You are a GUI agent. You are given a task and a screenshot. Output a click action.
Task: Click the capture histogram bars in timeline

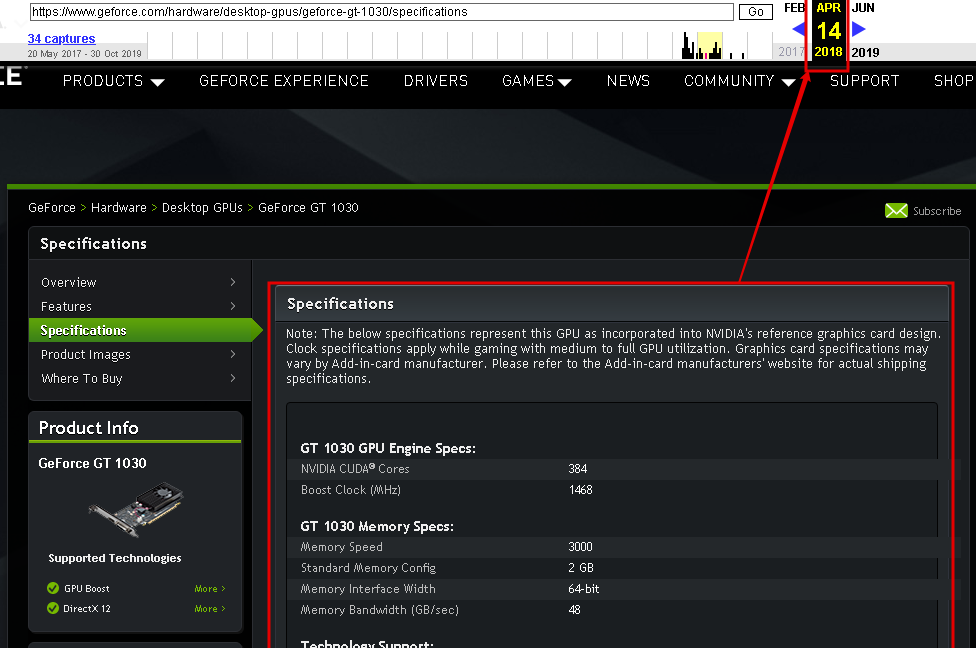click(702, 47)
